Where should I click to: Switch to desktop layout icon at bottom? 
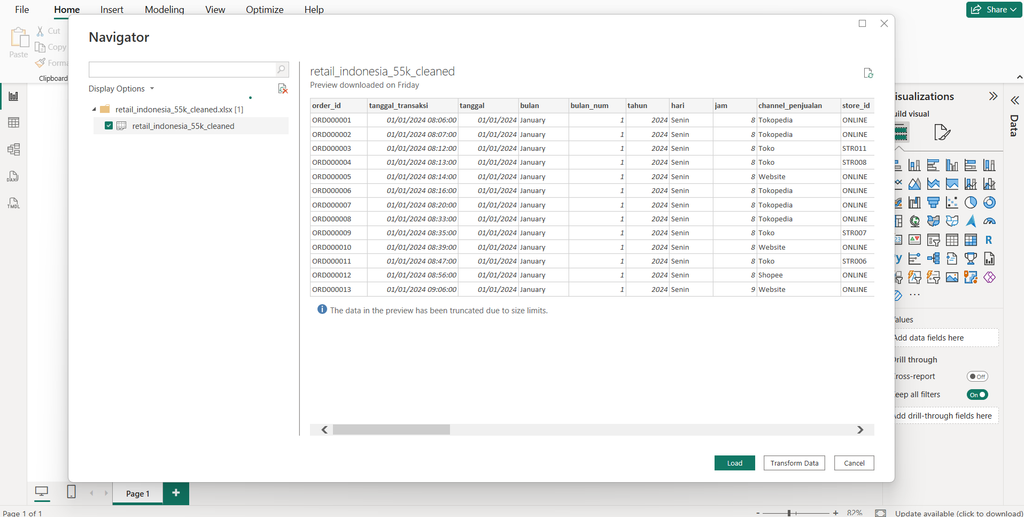coord(42,492)
